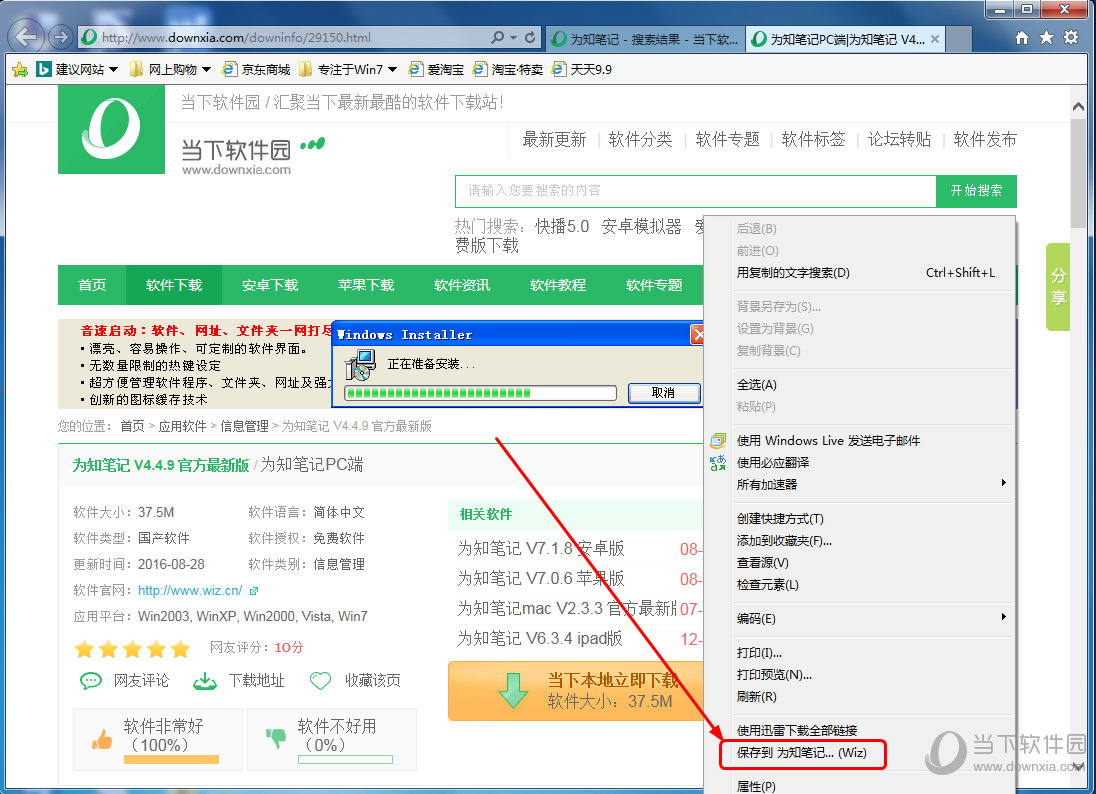1096x794 pixels.
Task: Refresh the page from the address bar icon
Action: [531, 37]
